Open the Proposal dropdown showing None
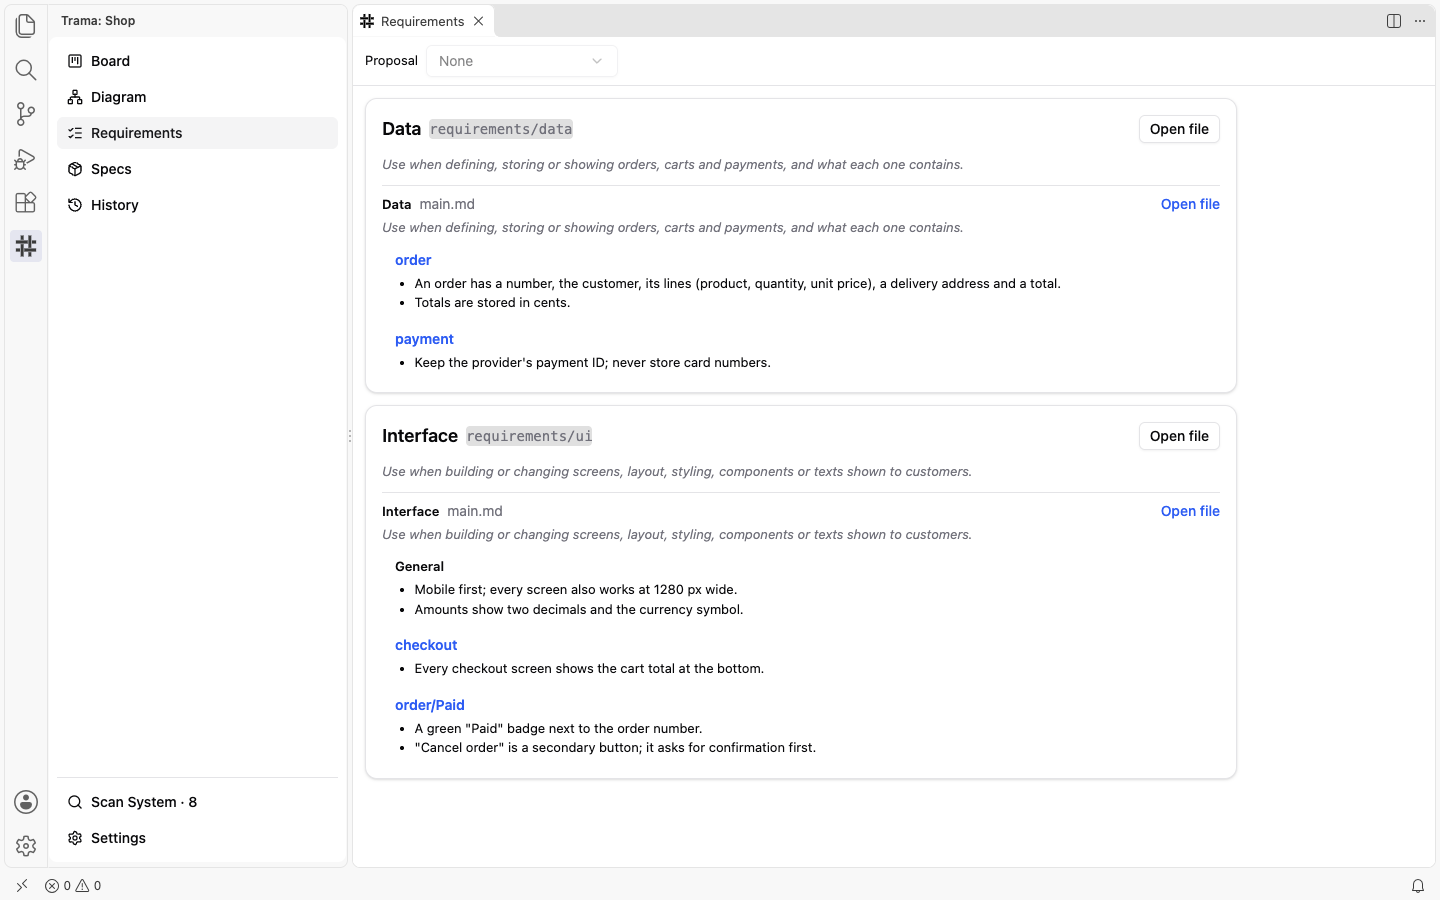The height and width of the screenshot is (900, 1440). [x=522, y=61]
